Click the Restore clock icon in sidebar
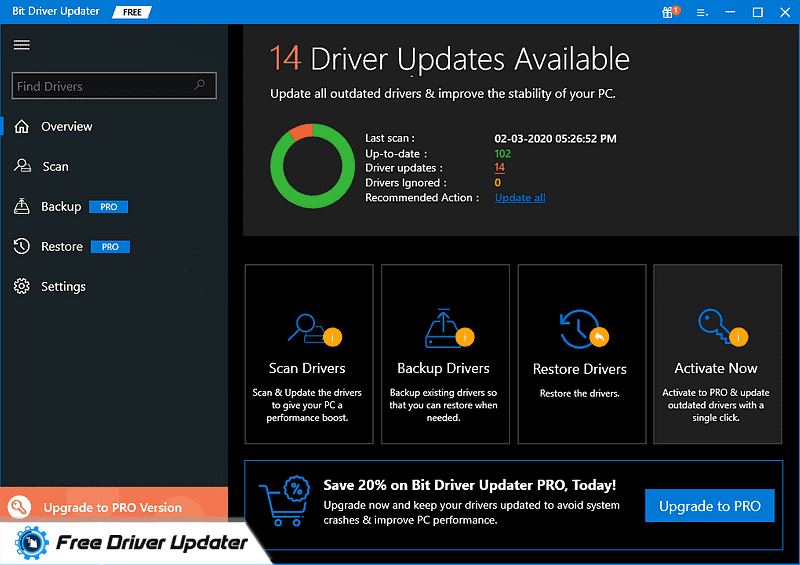 pos(21,246)
